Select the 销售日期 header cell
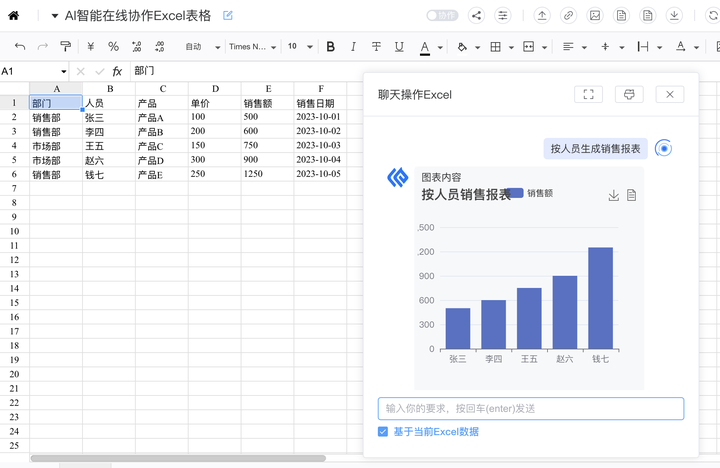The width and height of the screenshot is (720, 468). 320,103
